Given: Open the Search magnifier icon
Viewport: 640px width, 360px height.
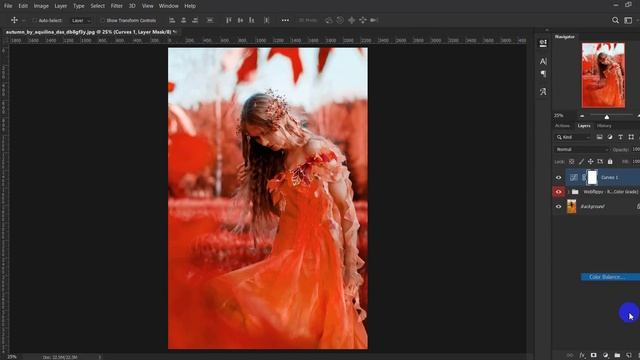Looking at the screenshot, I should coord(615,20).
